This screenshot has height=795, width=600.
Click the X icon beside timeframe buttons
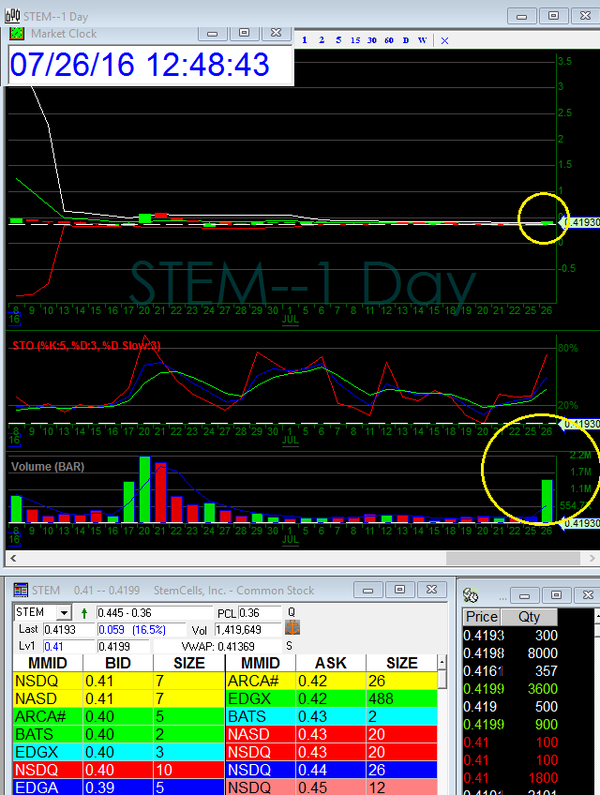pyautogui.click(x=445, y=40)
